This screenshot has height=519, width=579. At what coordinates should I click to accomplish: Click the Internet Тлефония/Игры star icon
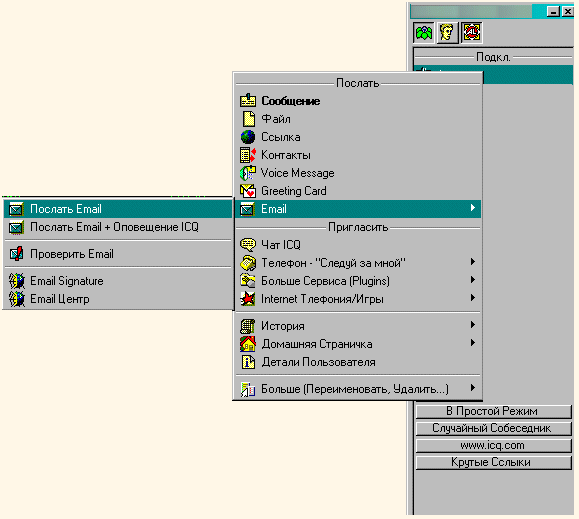(x=248, y=299)
